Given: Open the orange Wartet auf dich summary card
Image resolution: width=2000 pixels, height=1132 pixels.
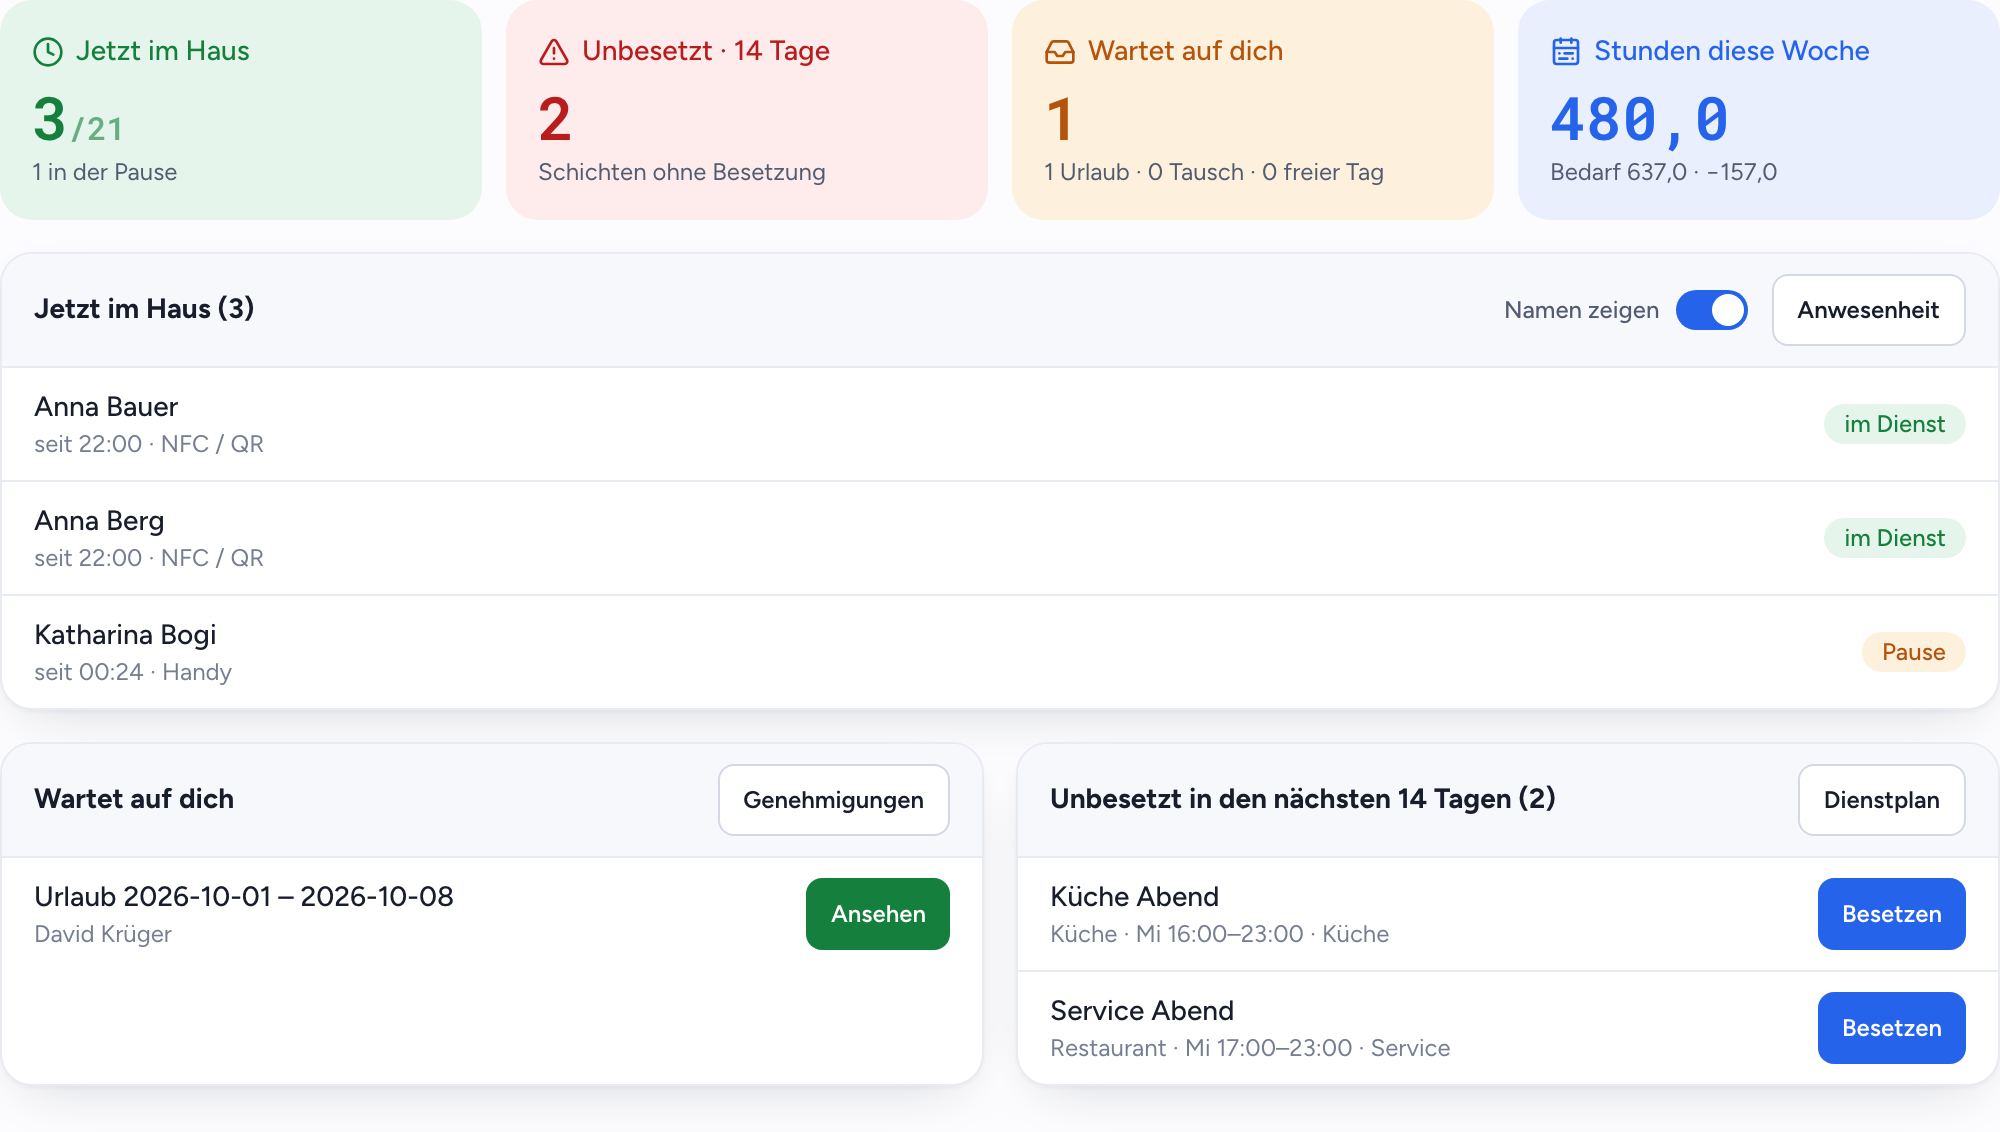Looking at the screenshot, I should [1253, 110].
